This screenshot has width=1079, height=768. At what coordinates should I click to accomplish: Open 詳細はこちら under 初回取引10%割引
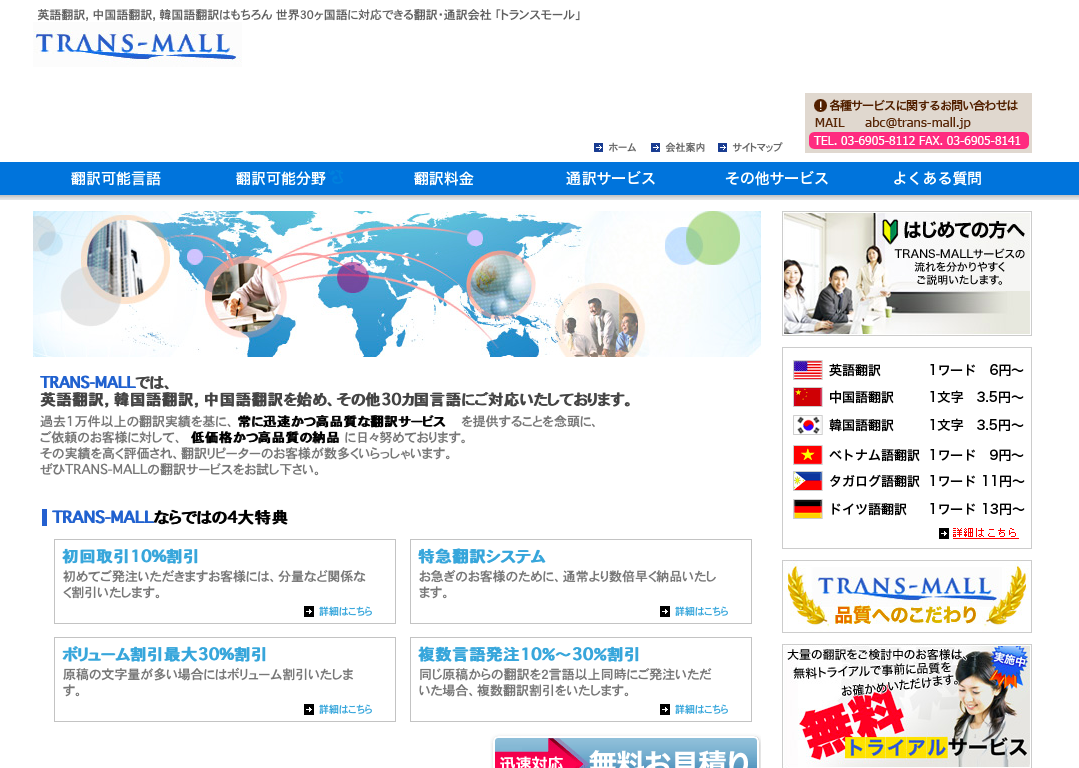pos(345,611)
